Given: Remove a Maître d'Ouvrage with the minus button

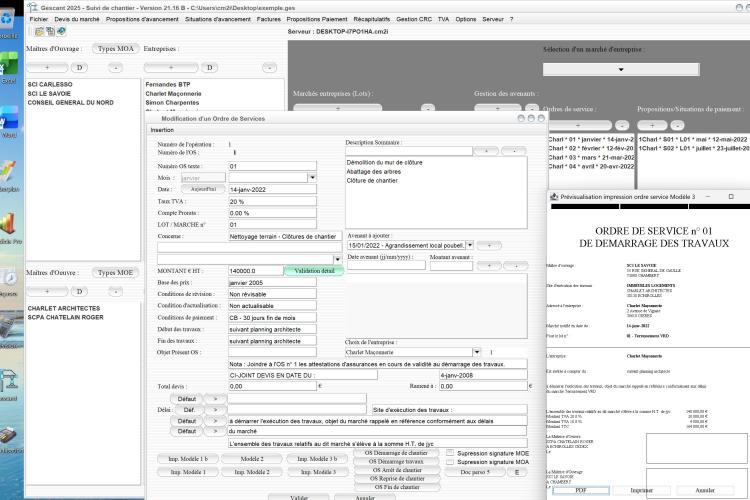Looking at the screenshot, I should coord(115,67).
